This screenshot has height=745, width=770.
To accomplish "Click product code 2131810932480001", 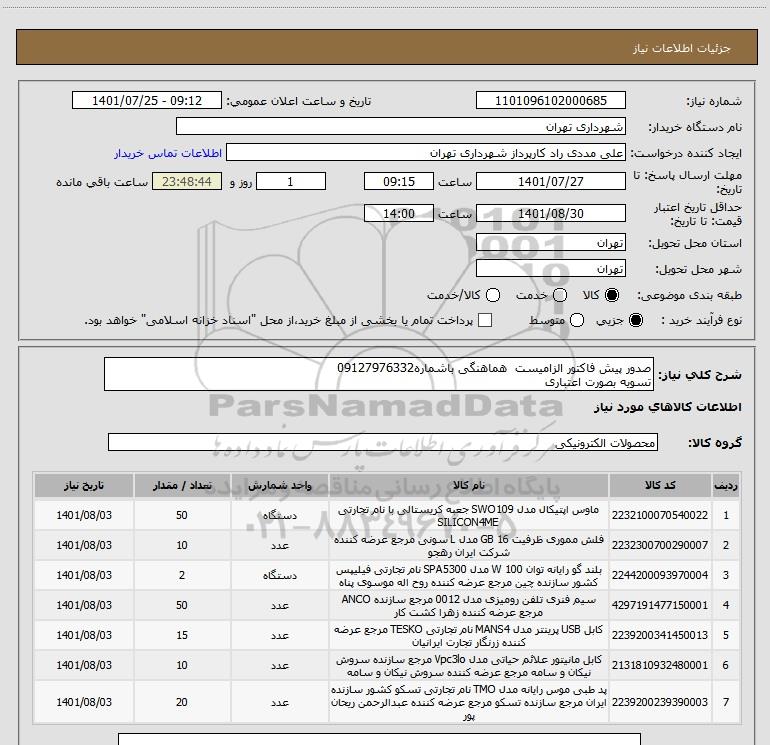I will tap(660, 665).
